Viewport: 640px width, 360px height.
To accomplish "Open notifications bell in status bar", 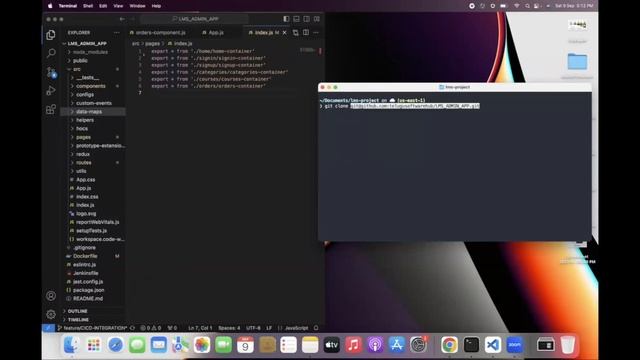I will (316, 328).
